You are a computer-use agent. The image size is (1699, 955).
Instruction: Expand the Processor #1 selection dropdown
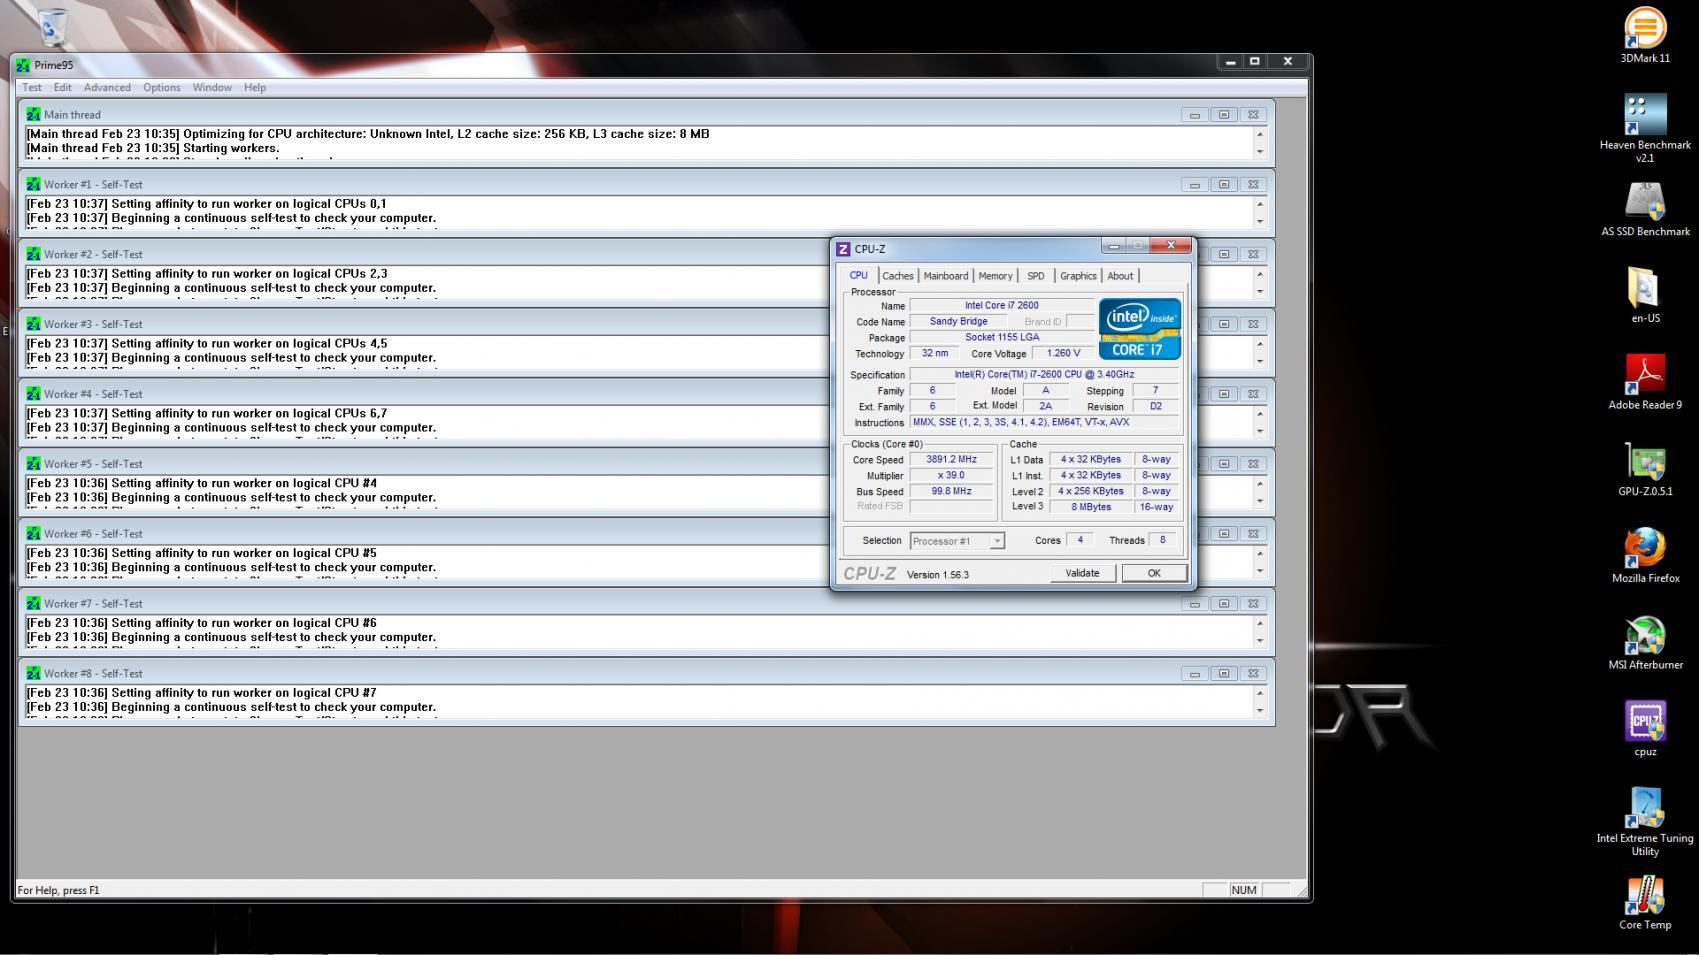coord(997,541)
